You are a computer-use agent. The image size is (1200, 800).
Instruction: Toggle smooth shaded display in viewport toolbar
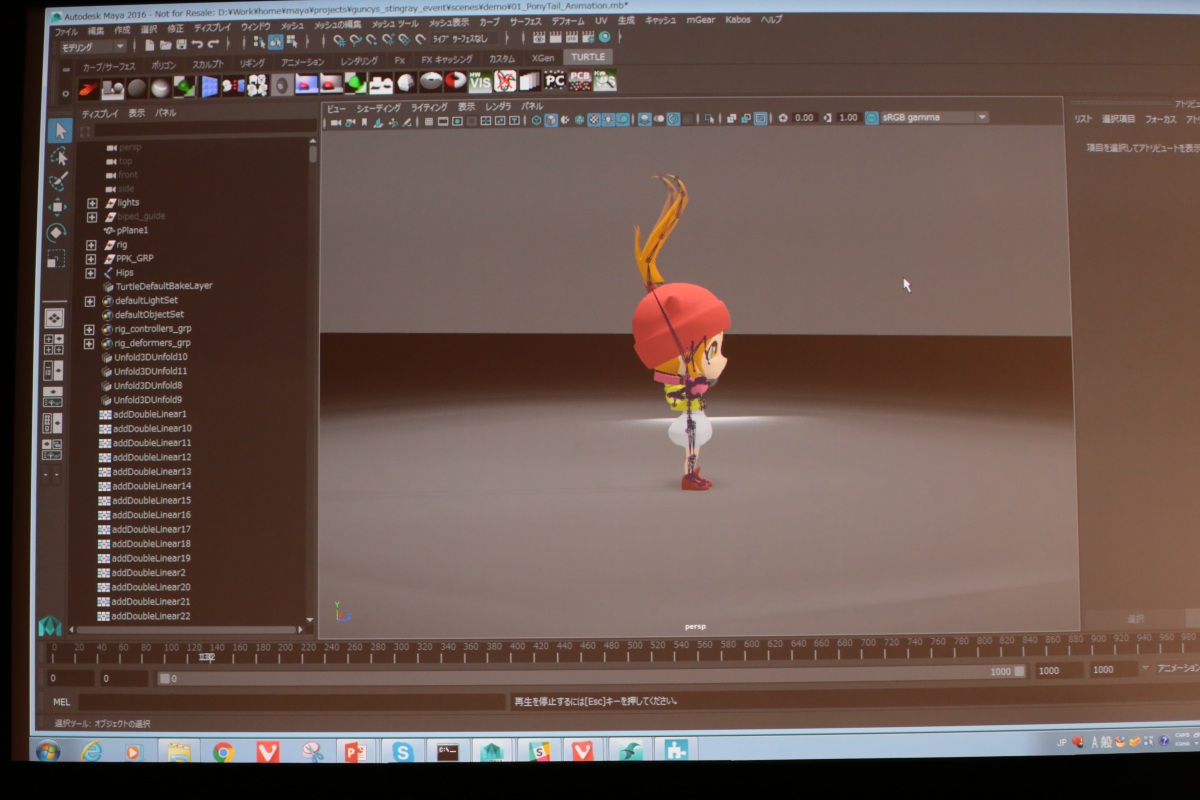(x=550, y=120)
